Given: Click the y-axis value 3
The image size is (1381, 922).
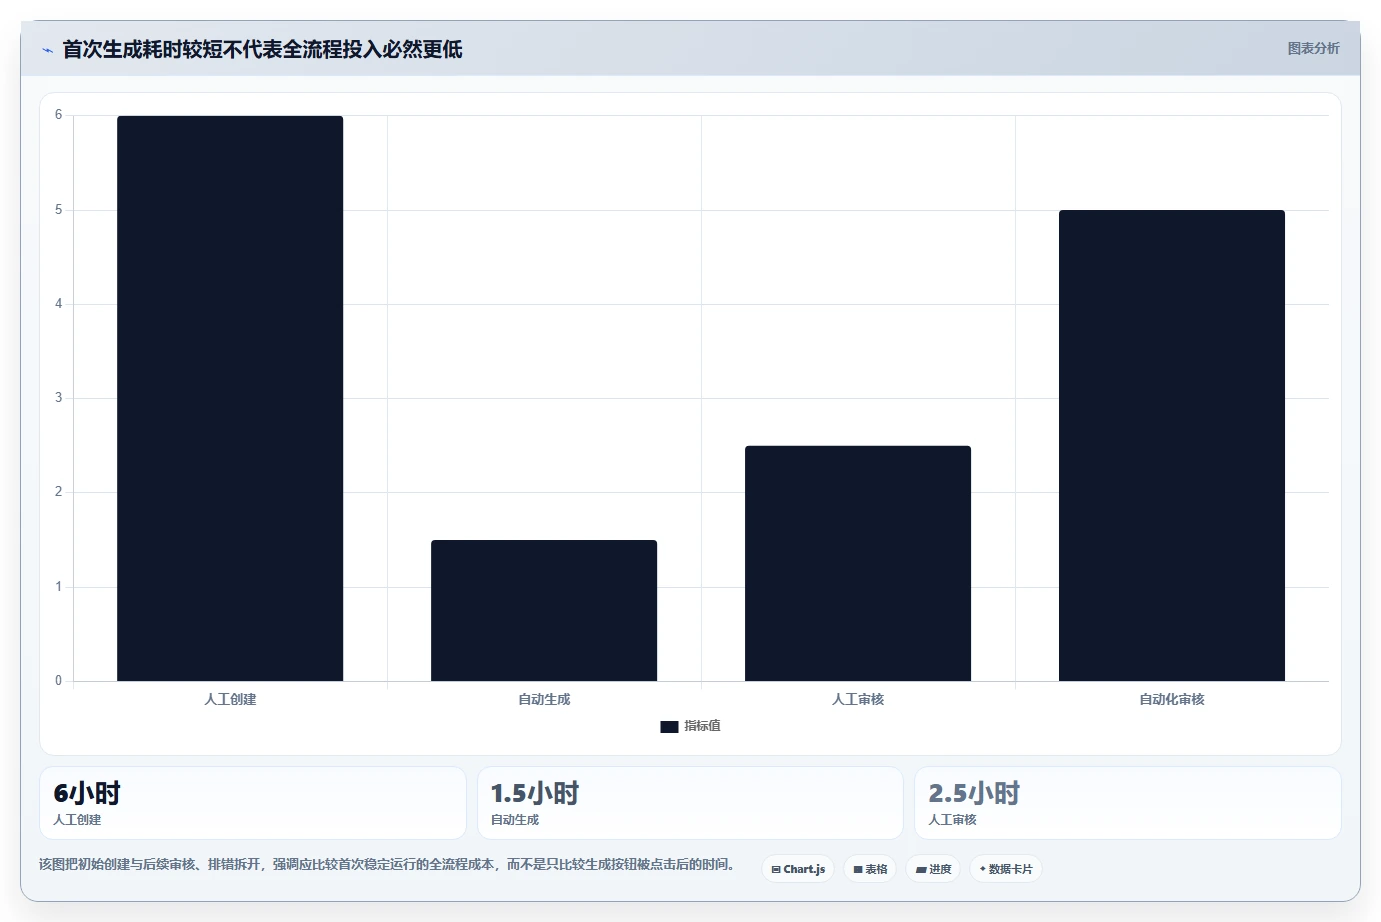Looking at the screenshot, I should [58, 398].
